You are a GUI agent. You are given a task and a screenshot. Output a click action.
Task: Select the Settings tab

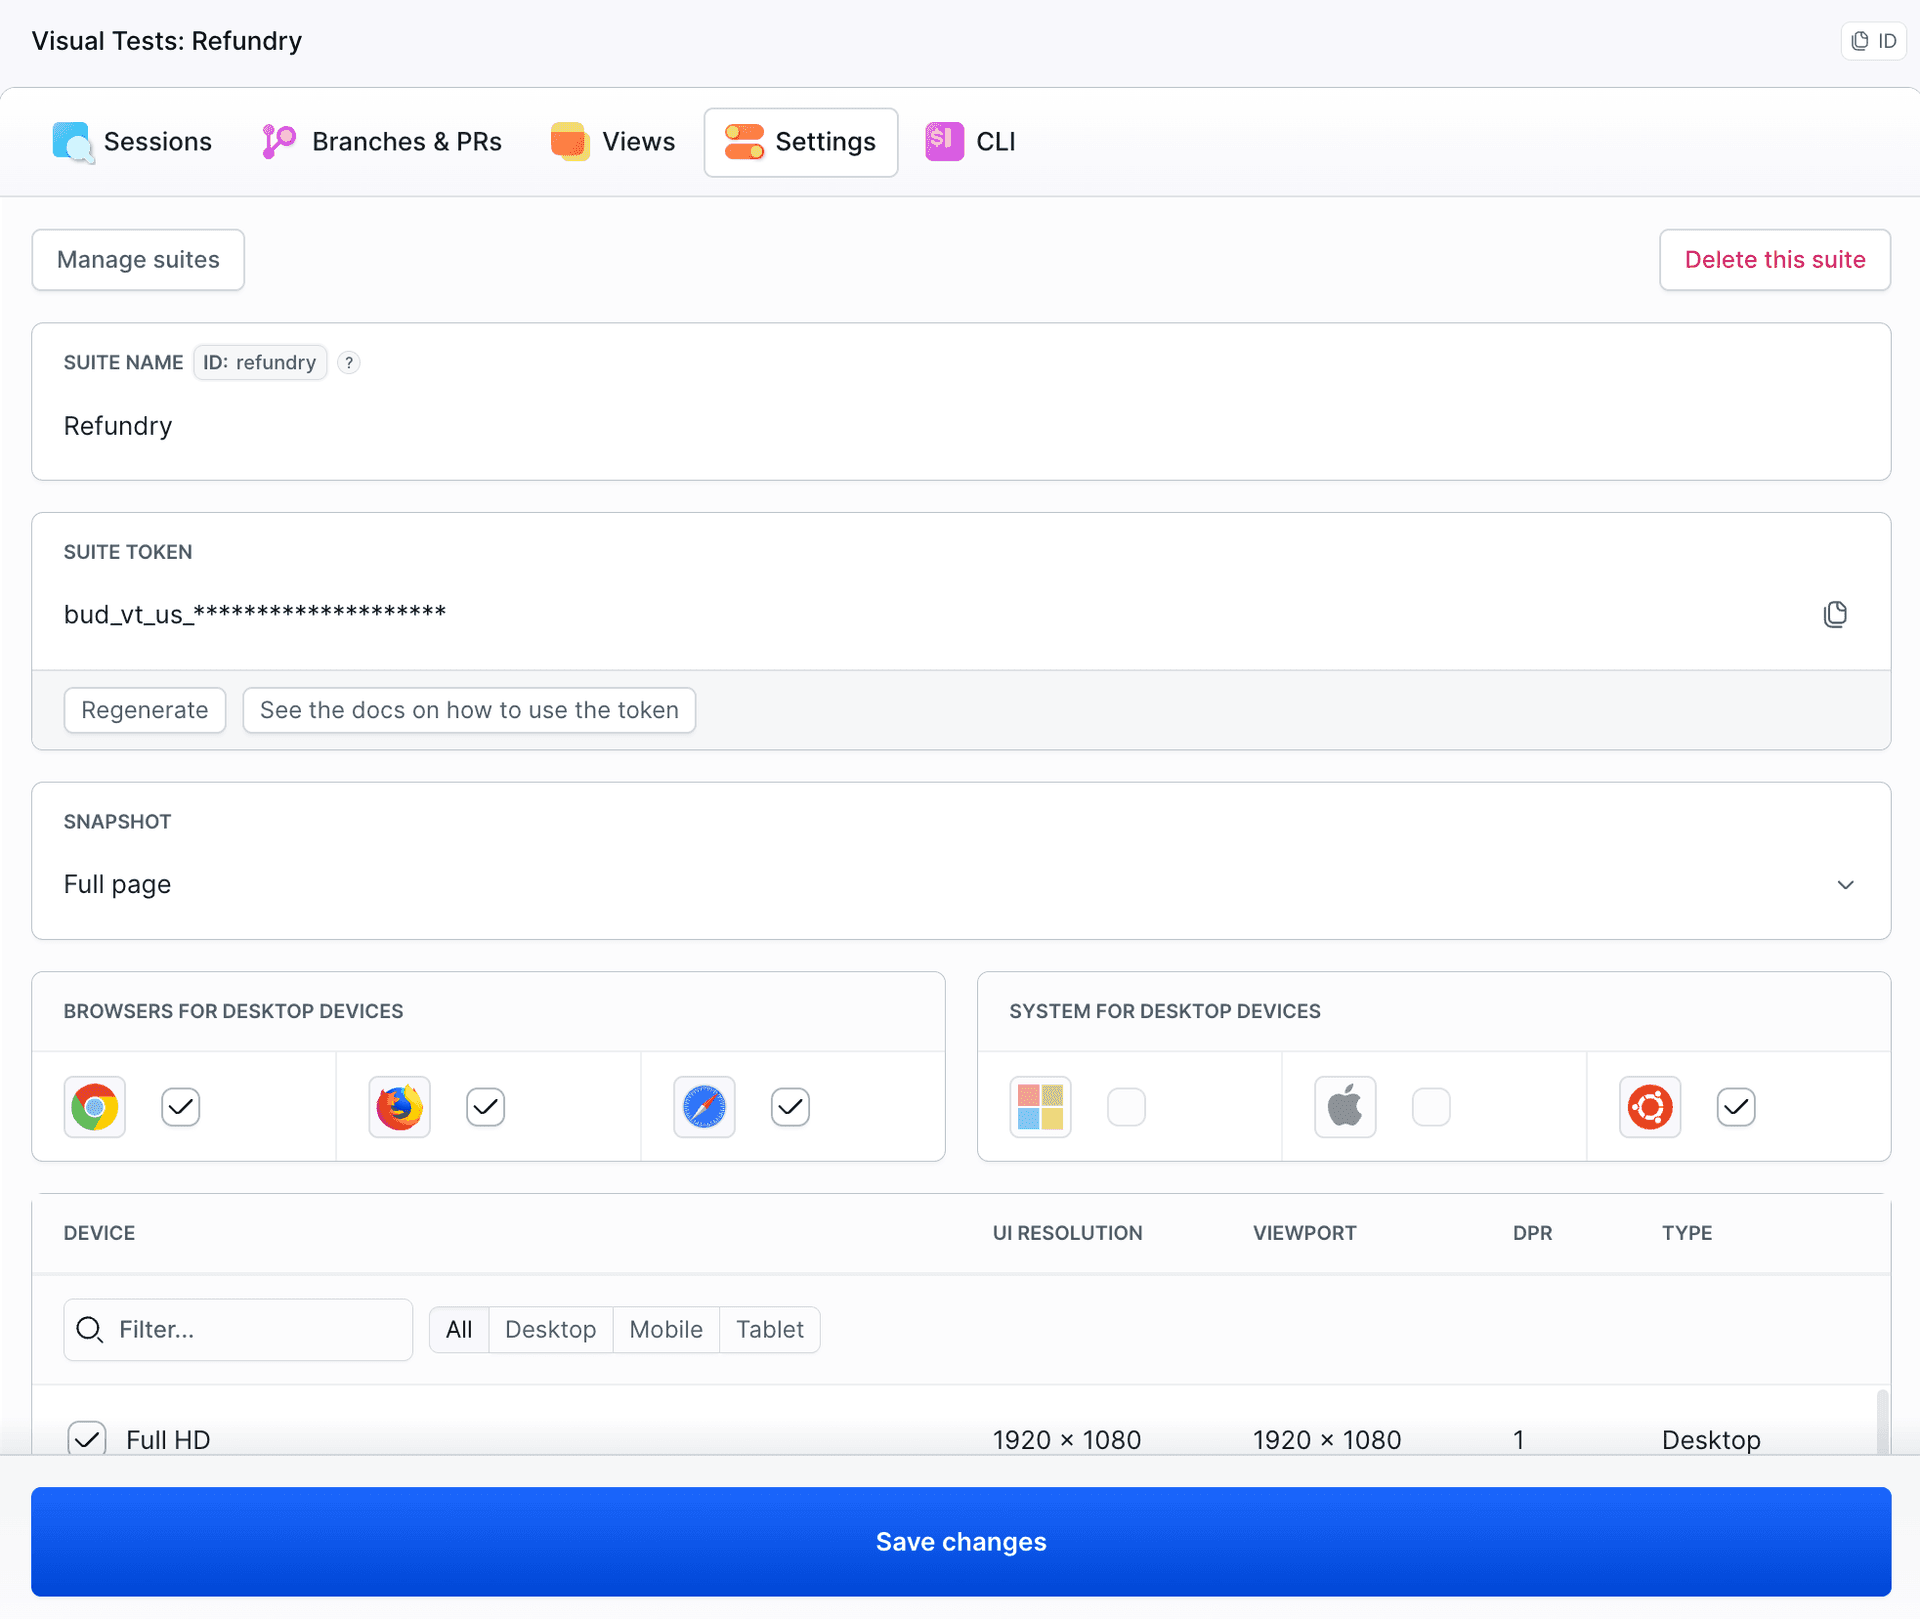[801, 142]
